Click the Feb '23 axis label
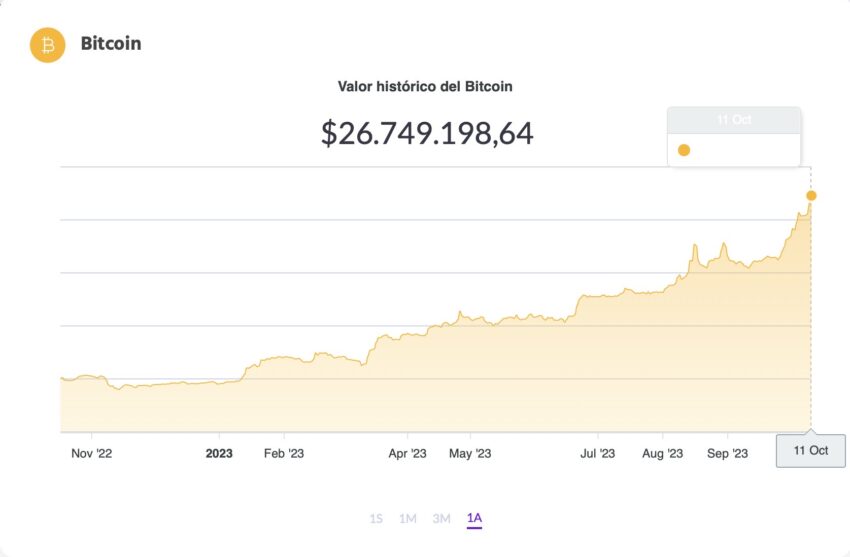Image resolution: width=850 pixels, height=557 pixels. coord(283,453)
